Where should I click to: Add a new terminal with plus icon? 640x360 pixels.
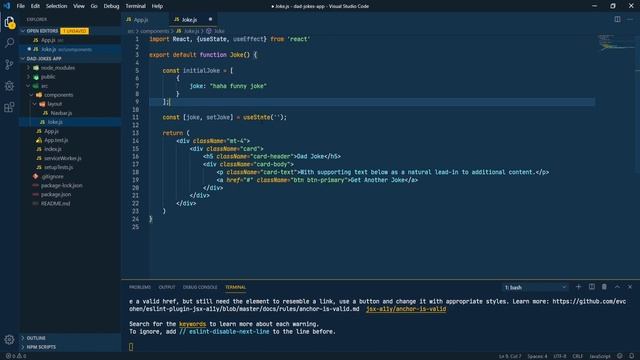click(578, 287)
